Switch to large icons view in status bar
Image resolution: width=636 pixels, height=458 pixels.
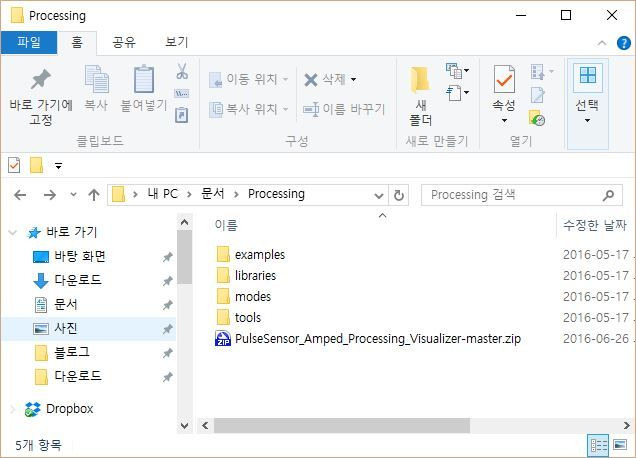[620, 445]
